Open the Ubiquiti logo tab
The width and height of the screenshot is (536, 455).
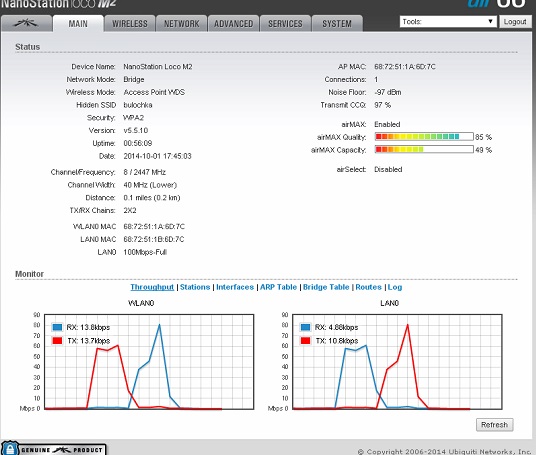pos(26,24)
